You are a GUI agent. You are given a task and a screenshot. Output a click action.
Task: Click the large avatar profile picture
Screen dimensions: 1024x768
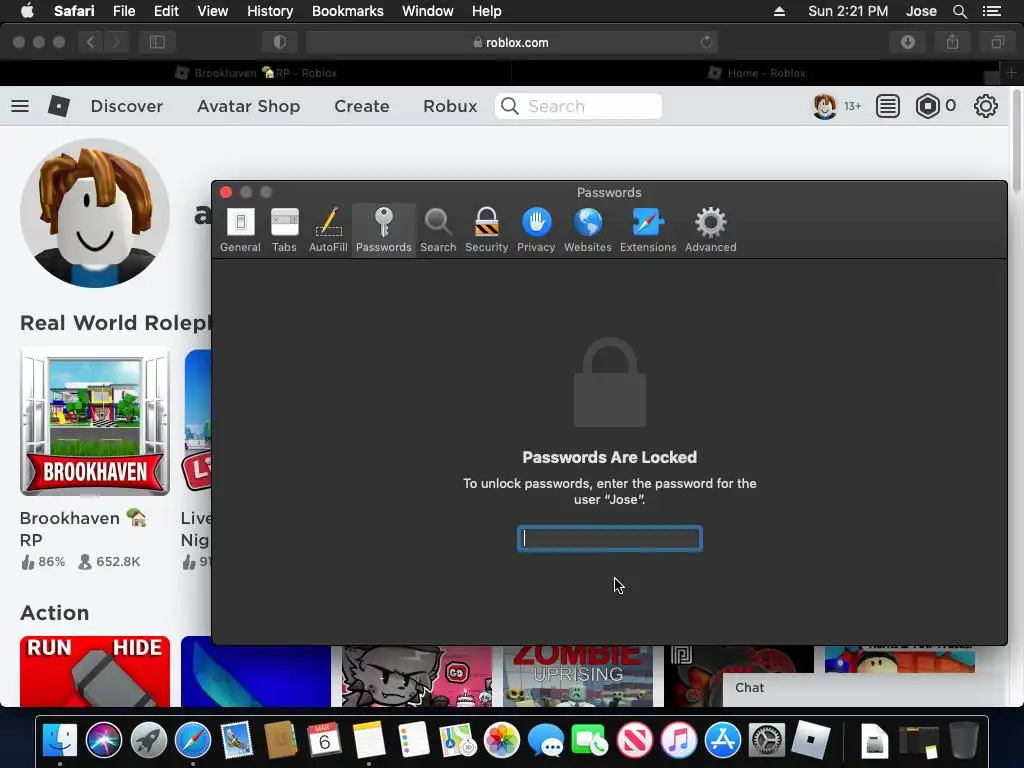(95, 213)
